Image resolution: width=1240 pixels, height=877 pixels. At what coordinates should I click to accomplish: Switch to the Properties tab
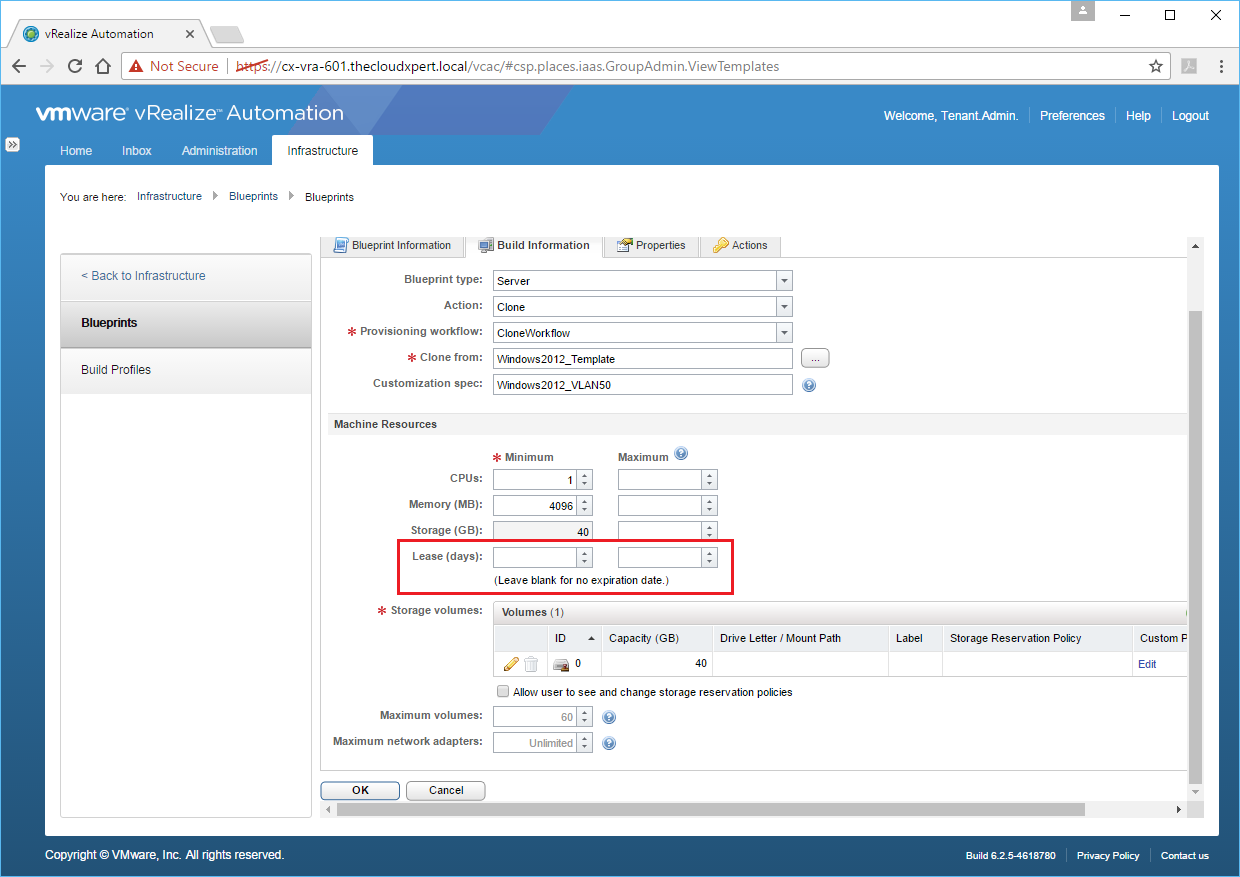coord(651,245)
